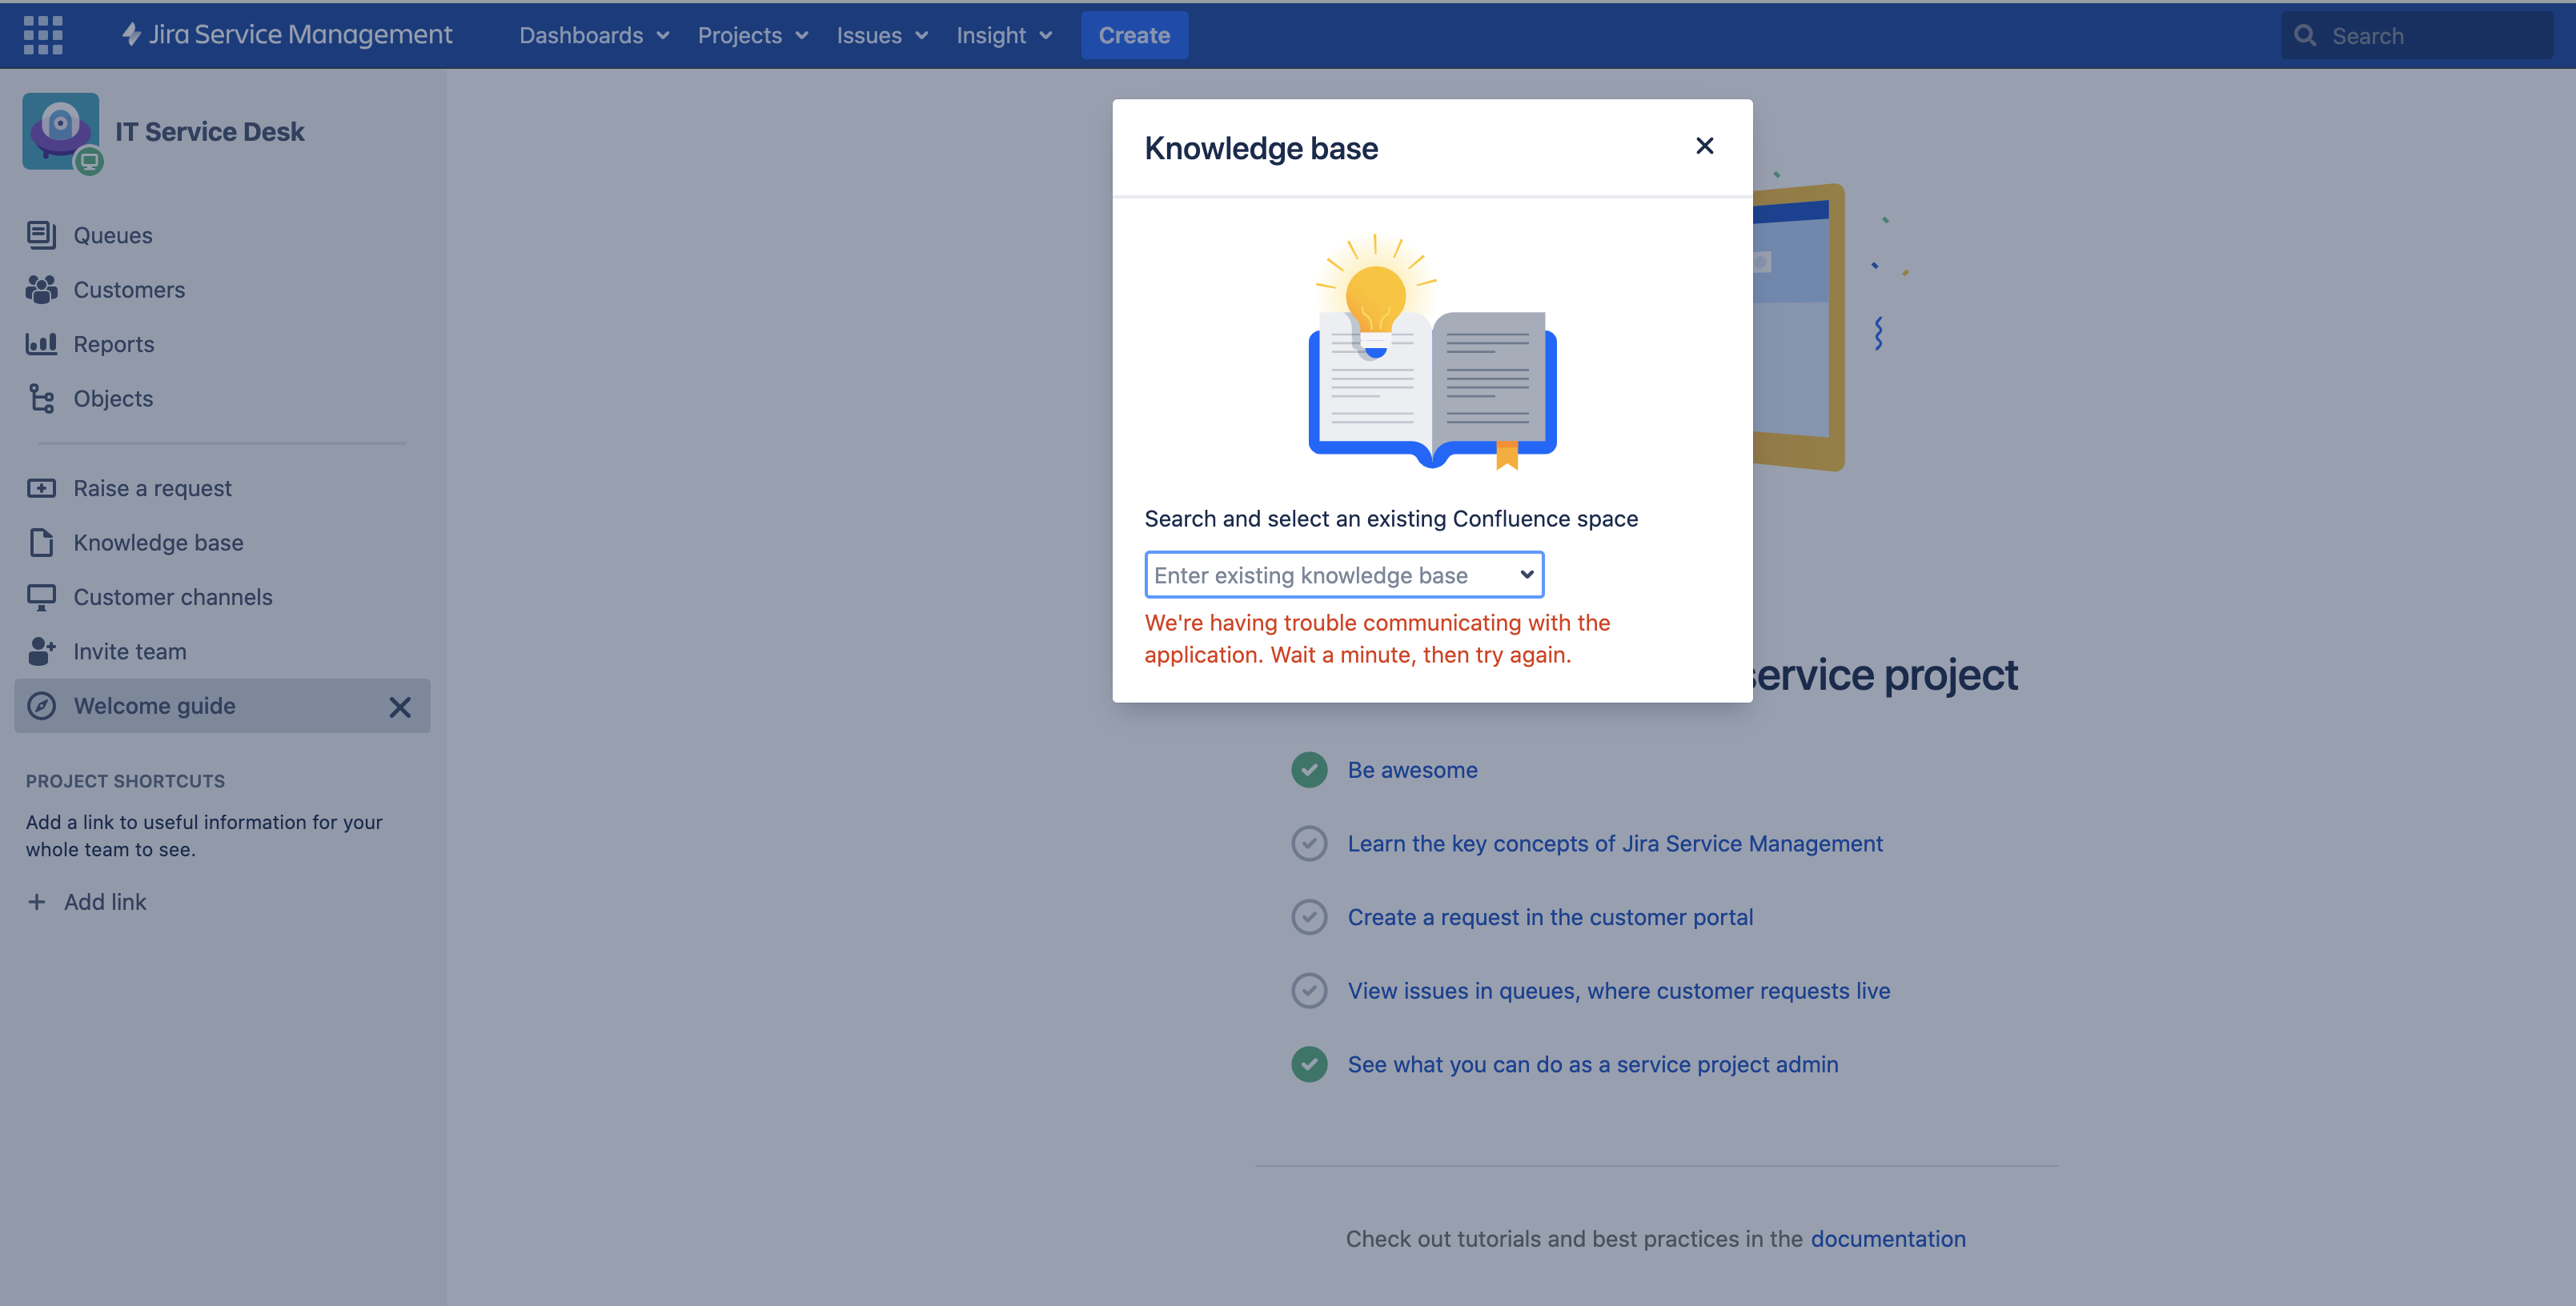Expand the Dashboards menu
The height and width of the screenshot is (1306, 2576).
pos(594,35)
